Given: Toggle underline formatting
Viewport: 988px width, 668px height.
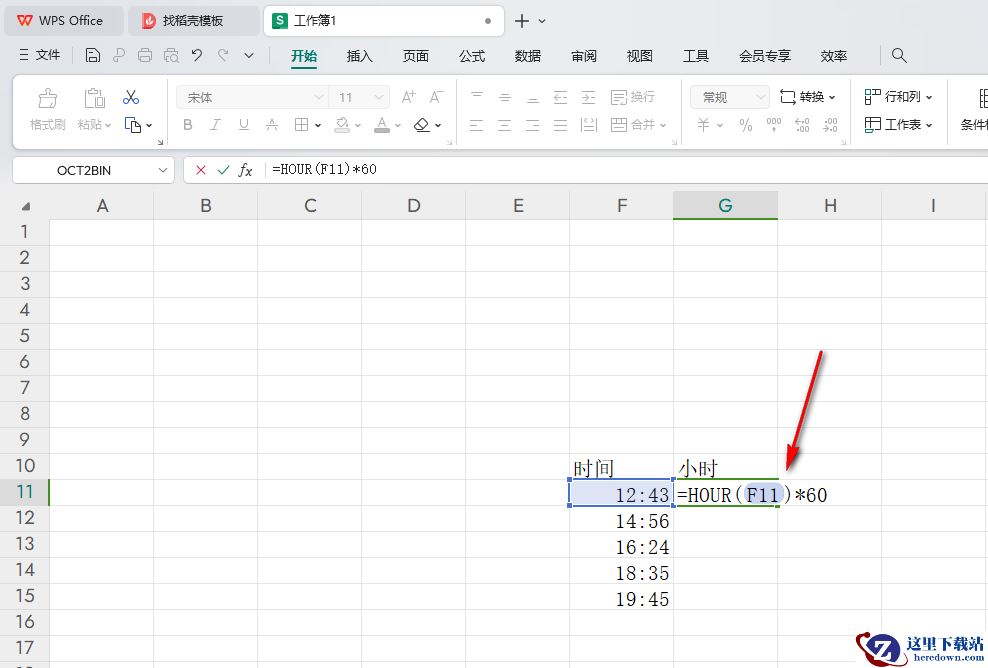Looking at the screenshot, I should (244, 125).
